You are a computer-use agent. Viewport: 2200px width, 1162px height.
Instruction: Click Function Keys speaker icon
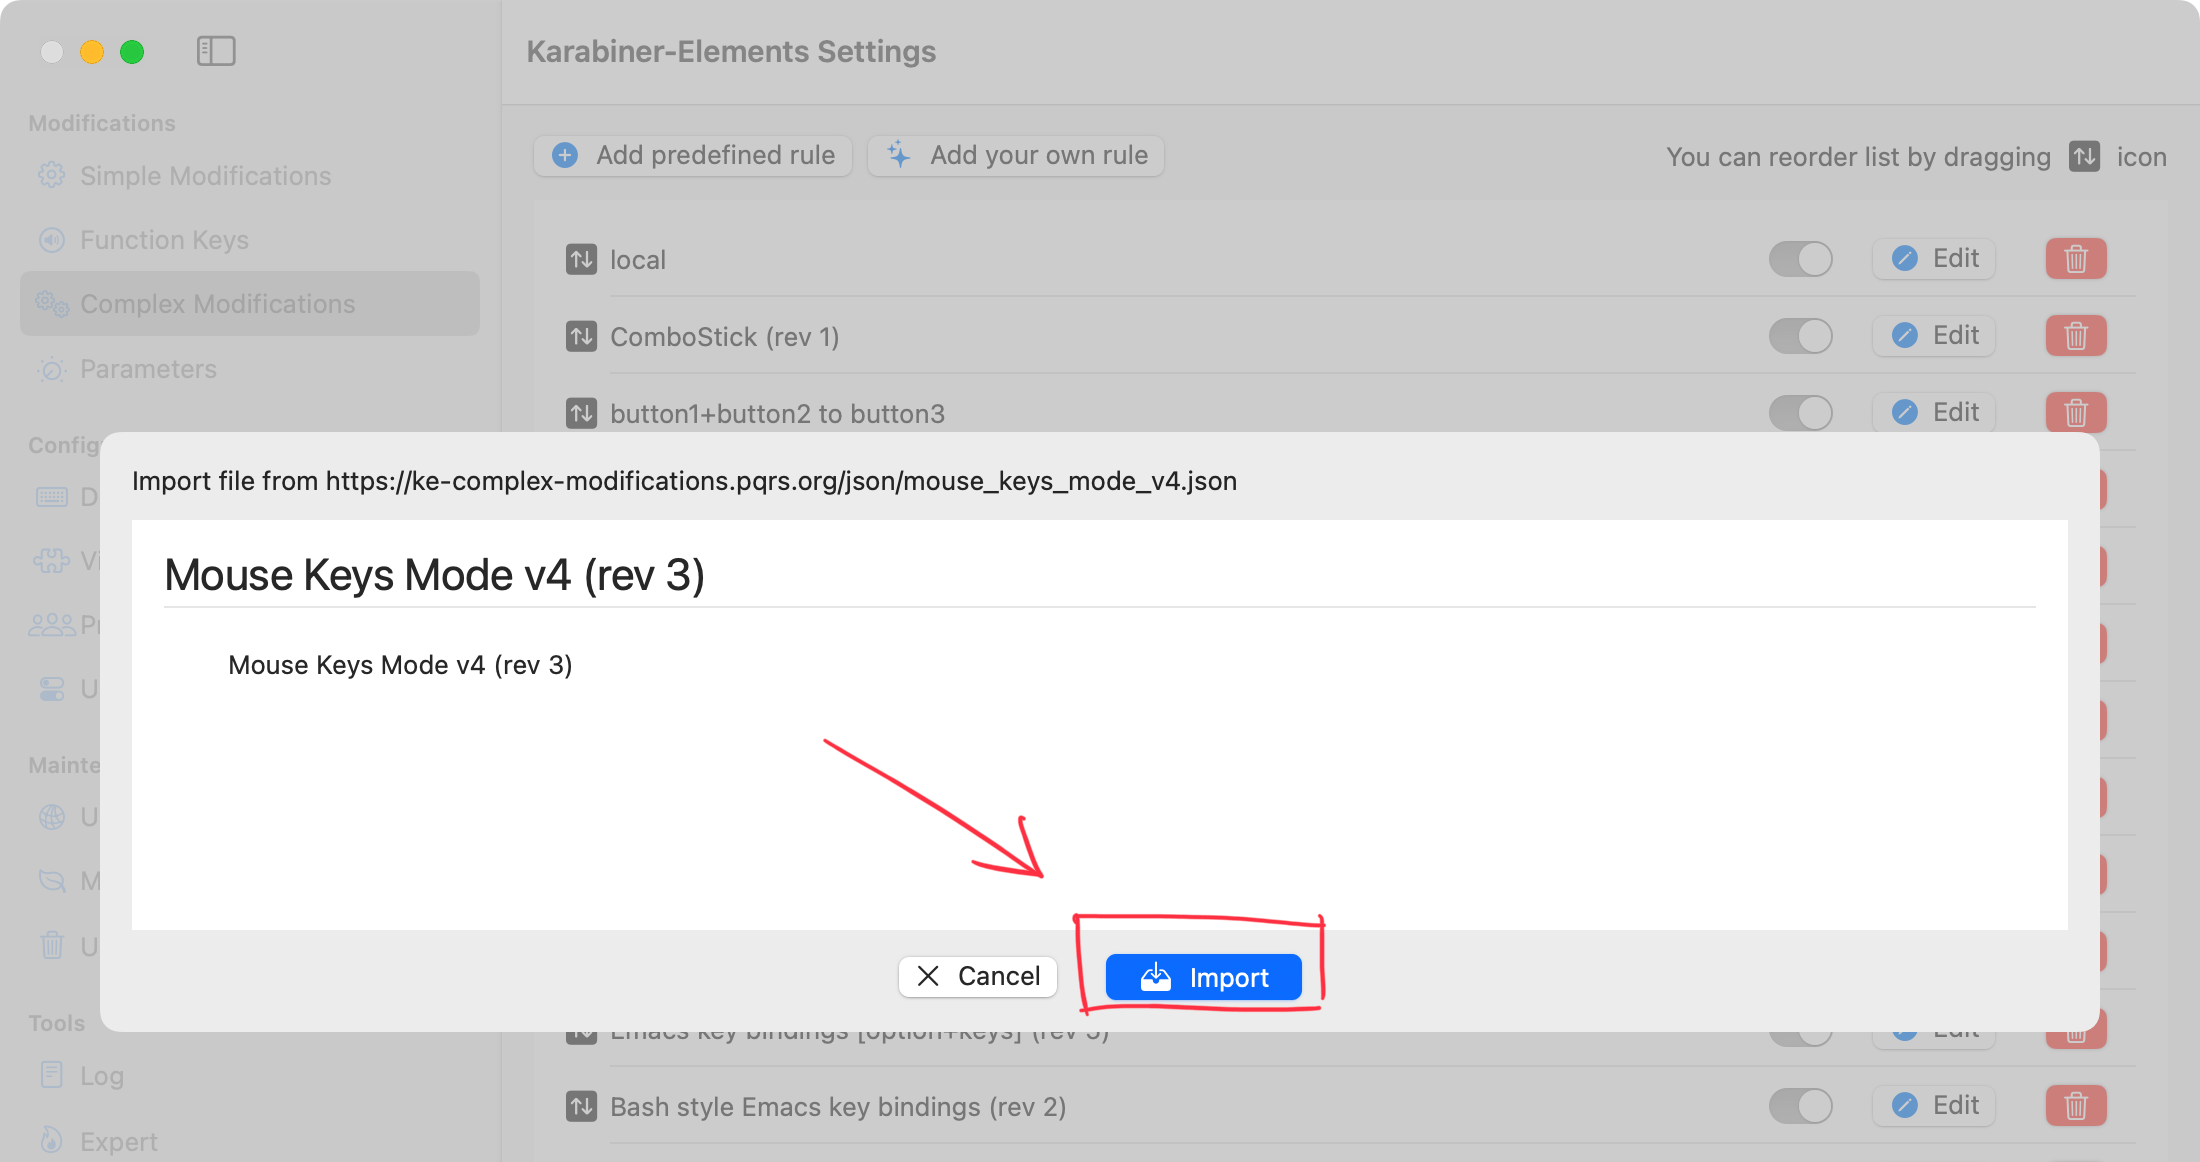(52, 240)
